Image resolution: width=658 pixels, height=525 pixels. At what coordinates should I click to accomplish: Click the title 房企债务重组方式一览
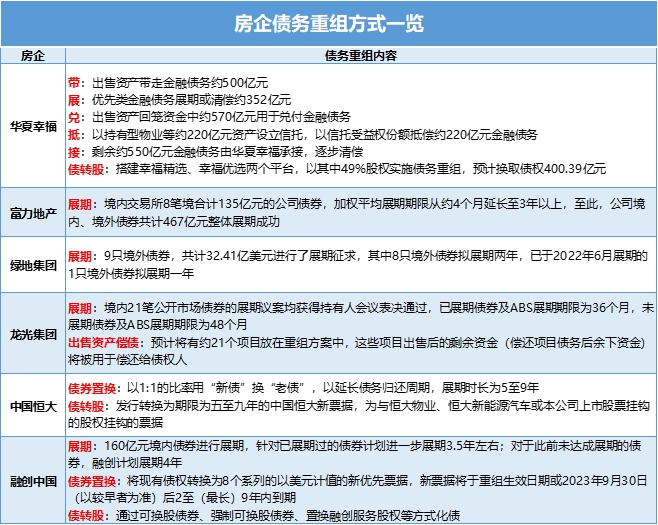329,23
